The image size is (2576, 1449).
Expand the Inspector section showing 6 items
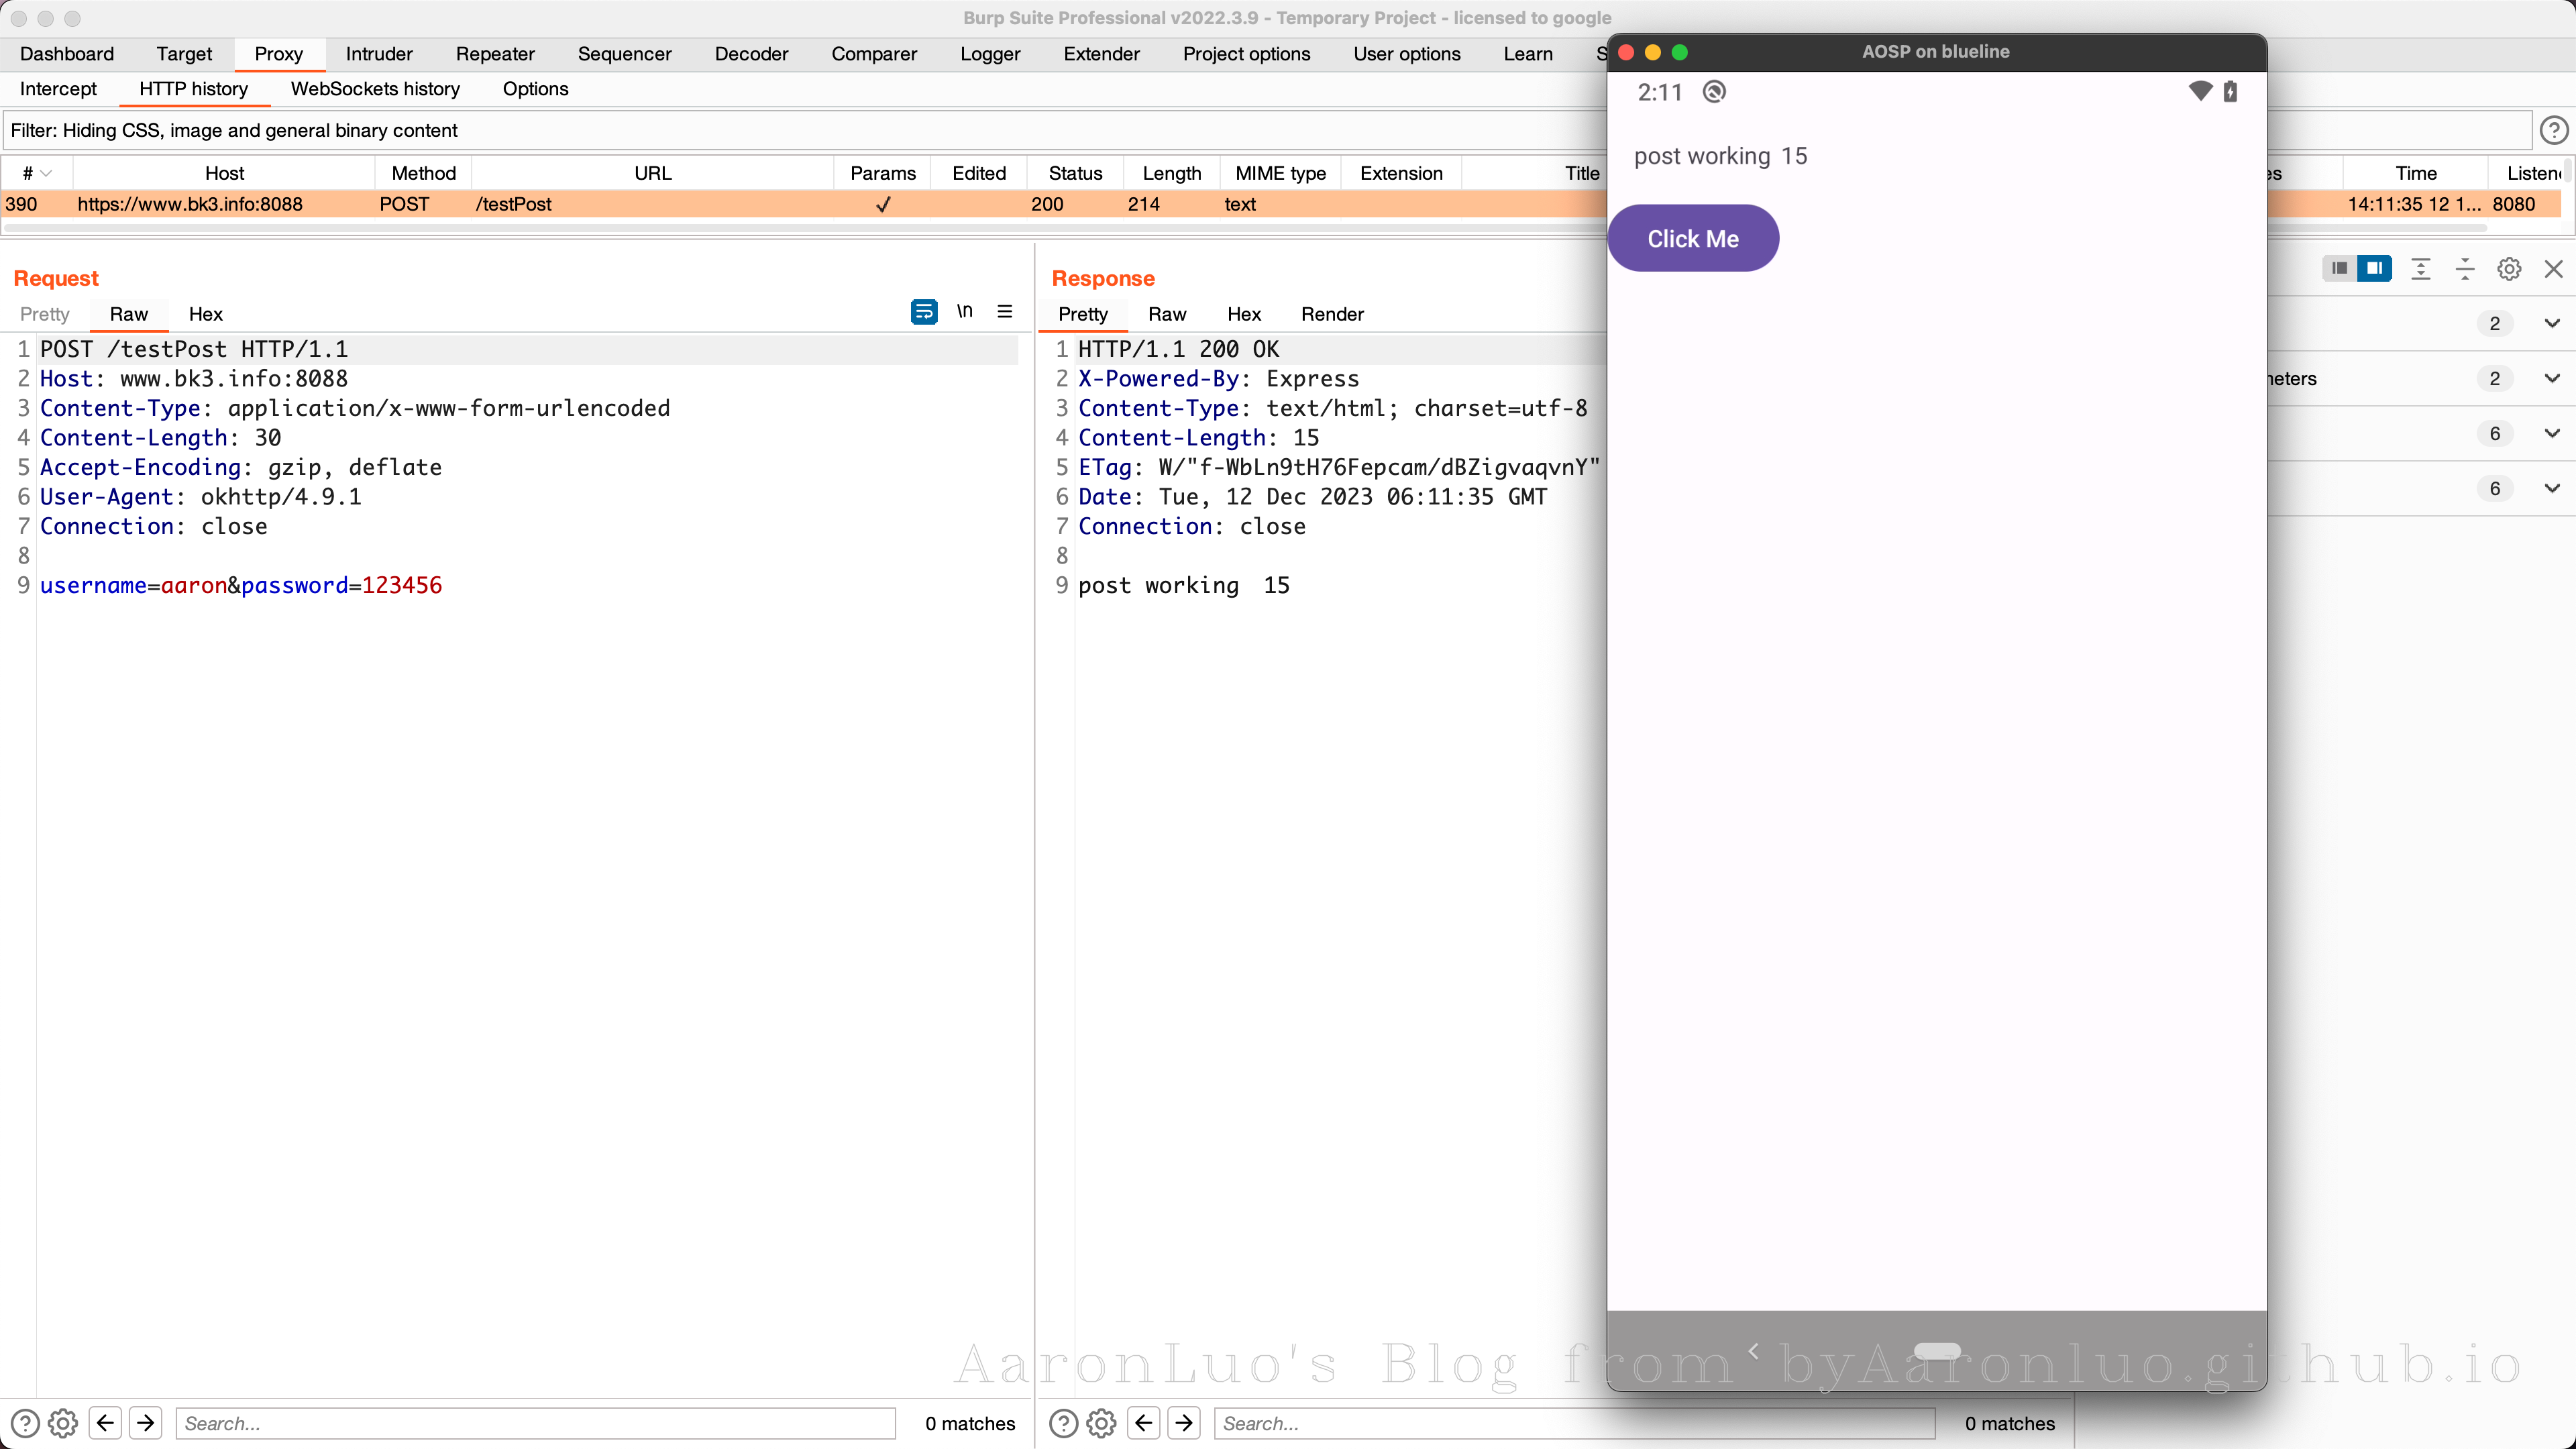(2551, 433)
